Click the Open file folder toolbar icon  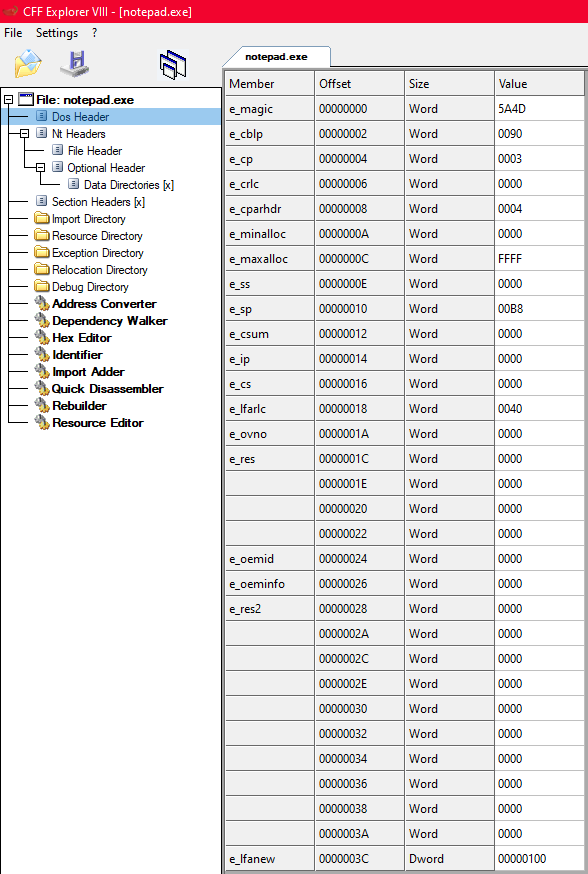point(28,64)
